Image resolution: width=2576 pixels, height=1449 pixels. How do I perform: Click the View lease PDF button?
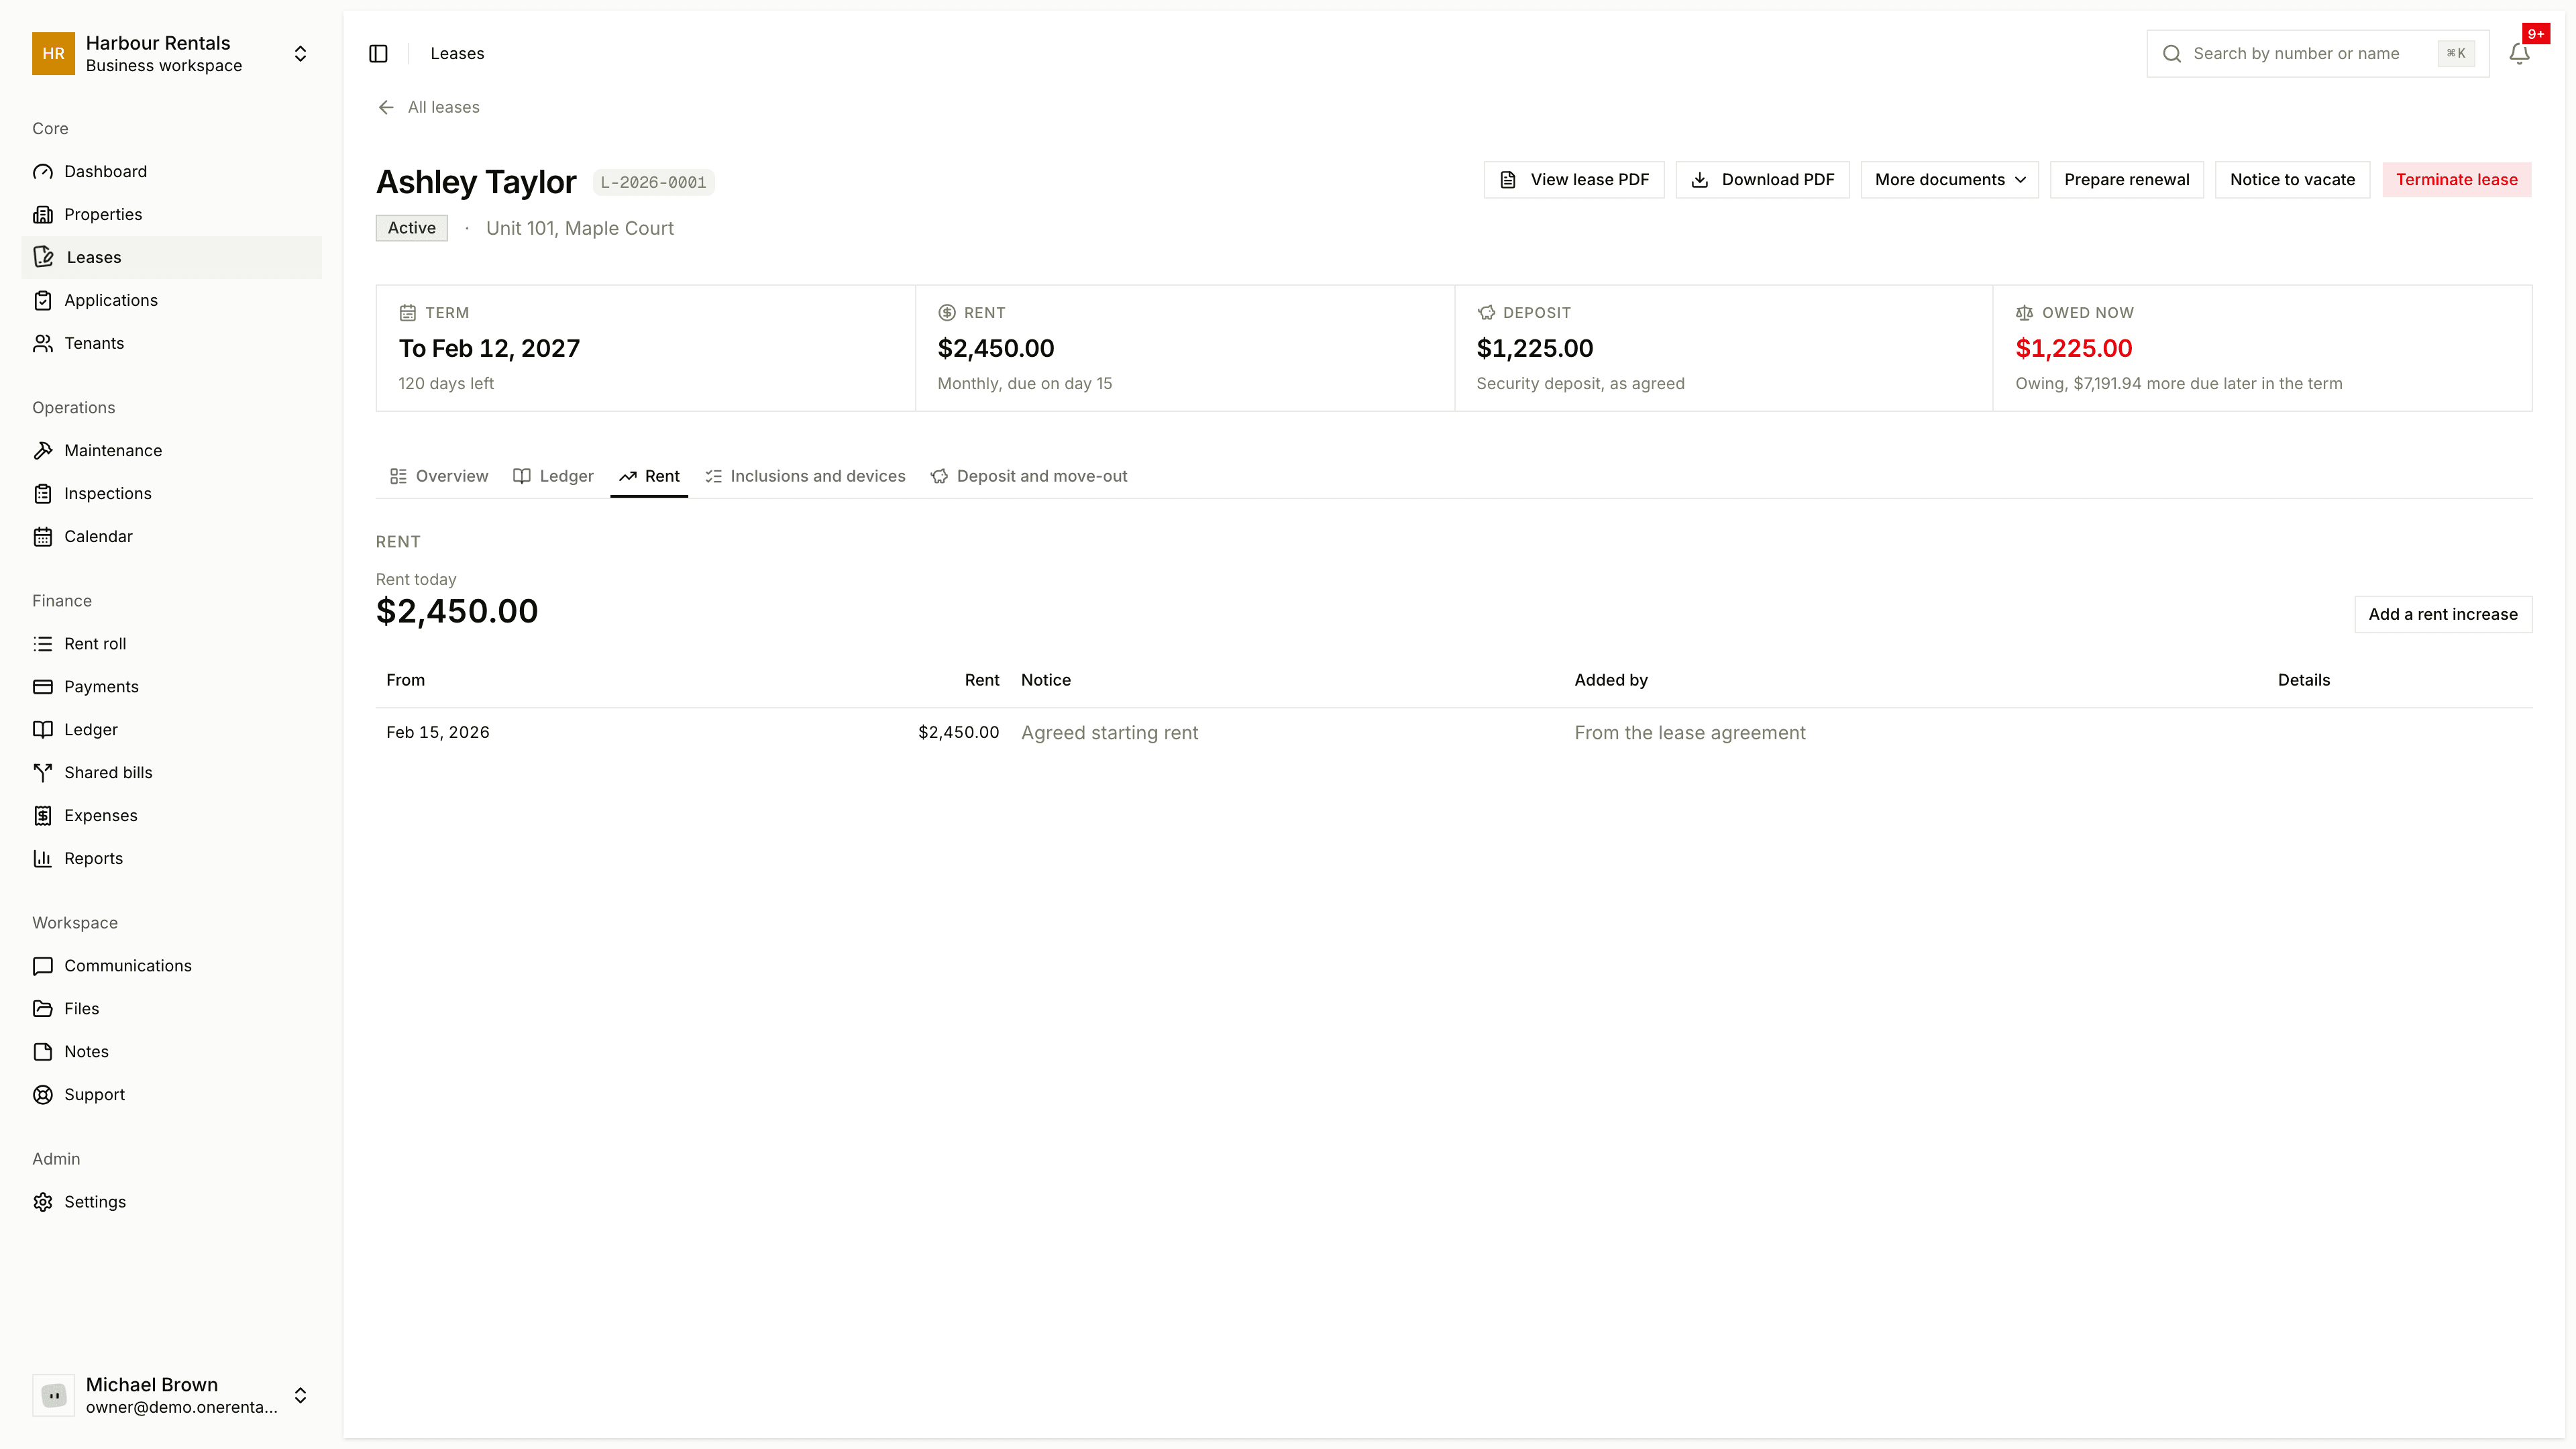coord(1574,180)
